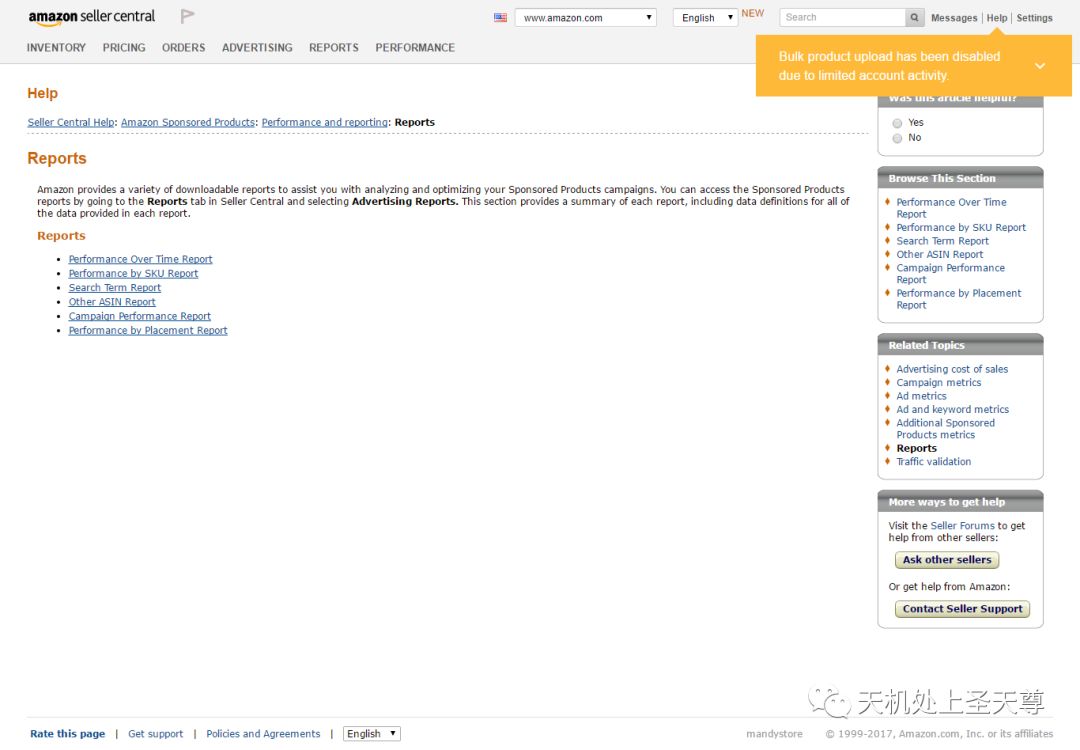Open Policies and Agreements footer link

(263, 733)
